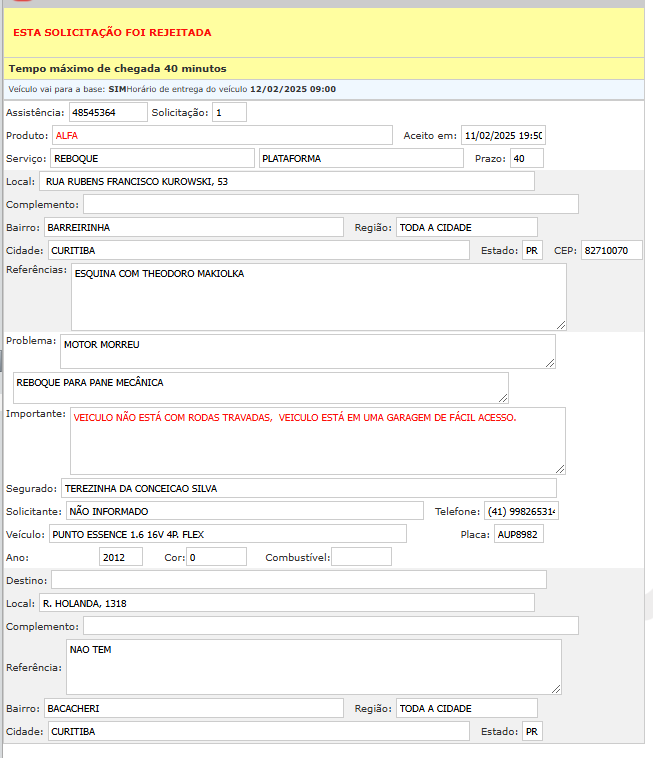Select the Bairro field containing BARREIRINHA

click(x=193, y=228)
